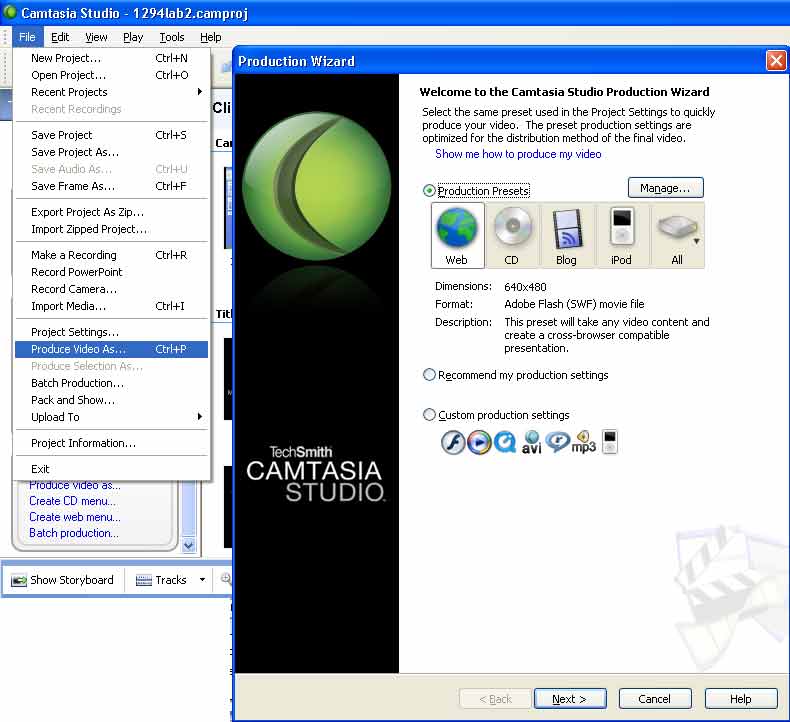Screen dimensions: 790x722
Task: Choose the iPod production preset
Action: click(x=621, y=235)
